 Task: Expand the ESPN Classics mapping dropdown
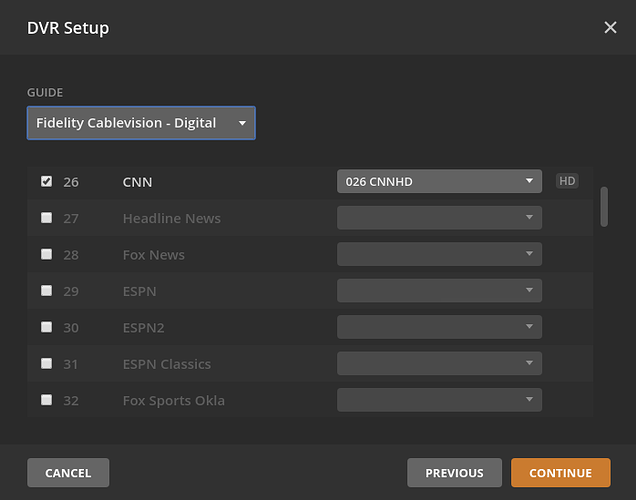coord(439,364)
